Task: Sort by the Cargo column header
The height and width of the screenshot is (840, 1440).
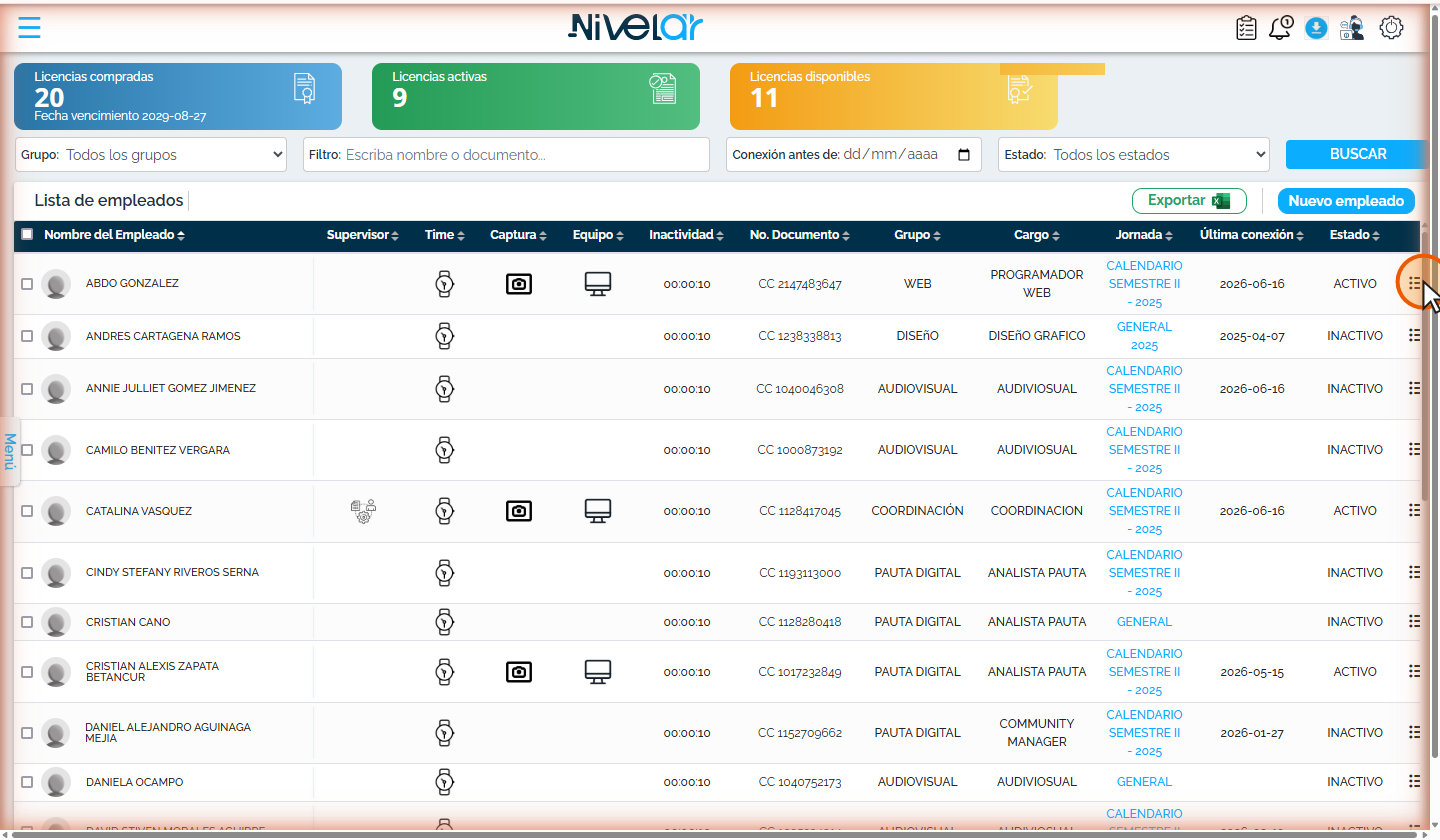Action: point(1037,235)
